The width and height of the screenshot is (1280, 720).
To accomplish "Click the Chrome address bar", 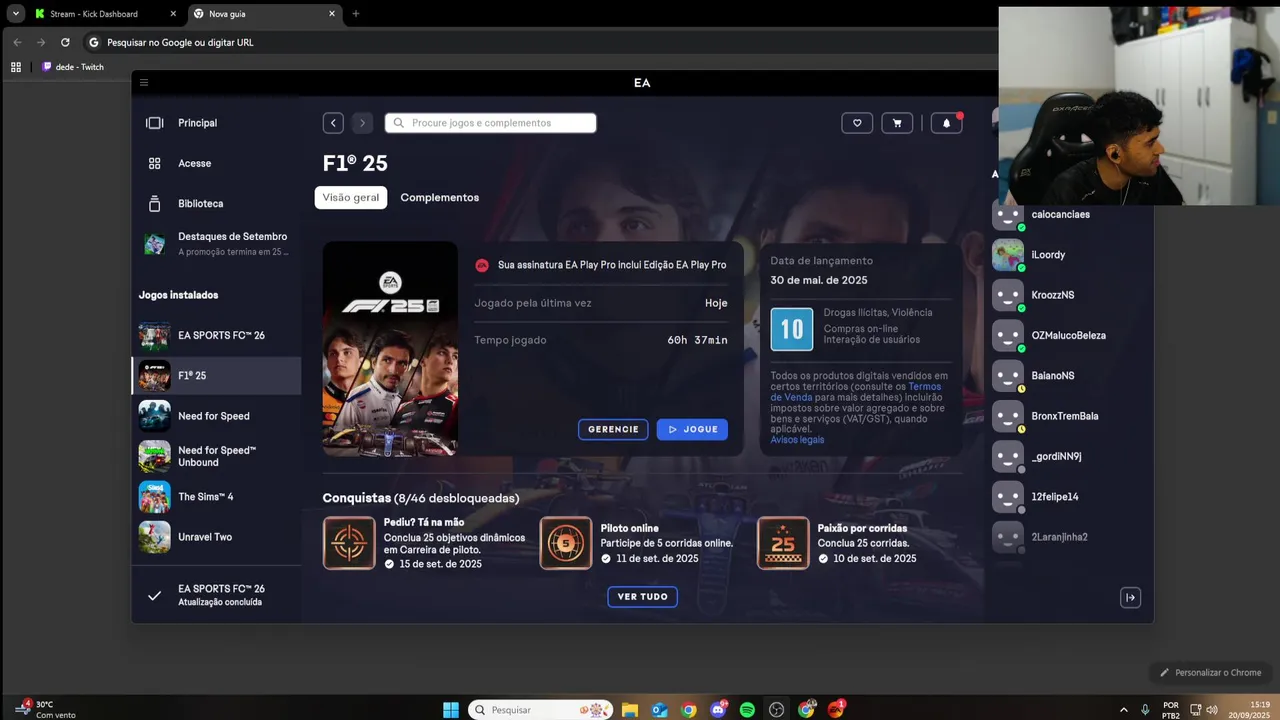I will 540,42.
